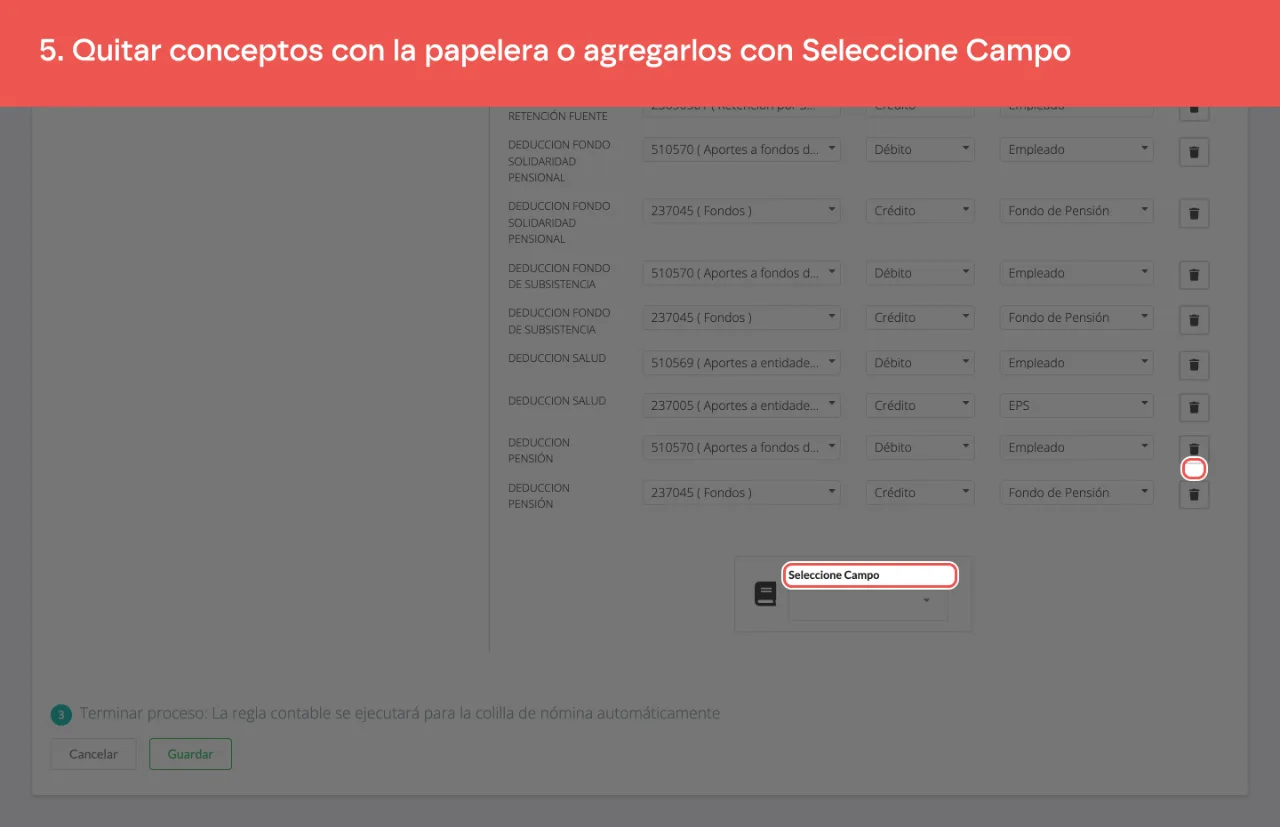Screen dimensions: 1280x827
Task: Click trash icon for 510569 DEDUCCION SALUD row
Action: tap(1194, 366)
